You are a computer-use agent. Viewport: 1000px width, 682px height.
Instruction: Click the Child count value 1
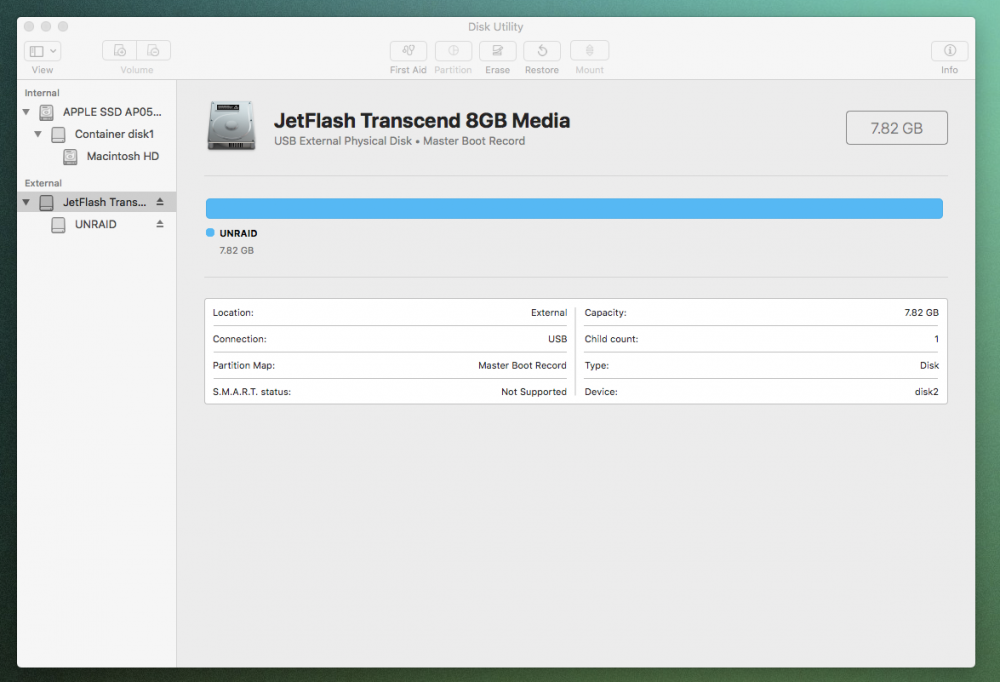[936, 339]
